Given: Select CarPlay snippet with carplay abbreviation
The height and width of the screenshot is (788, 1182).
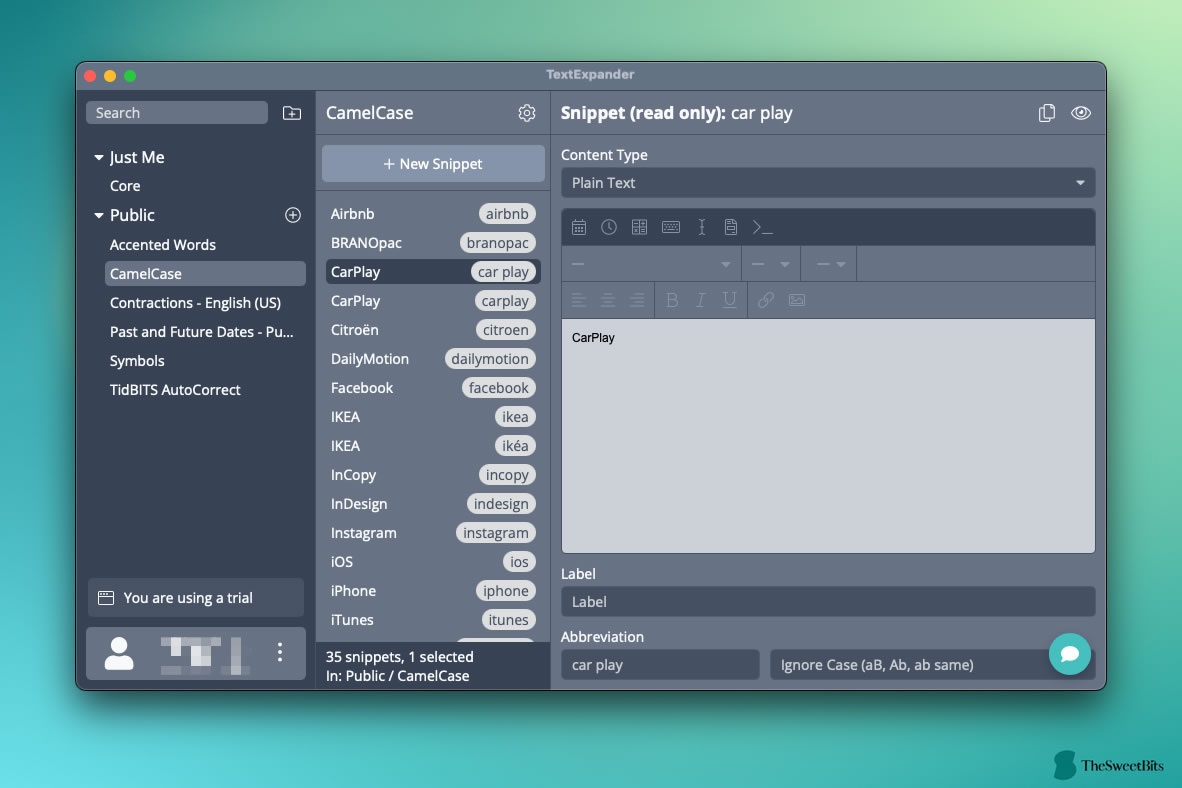Looking at the screenshot, I should tap(433, 301).
